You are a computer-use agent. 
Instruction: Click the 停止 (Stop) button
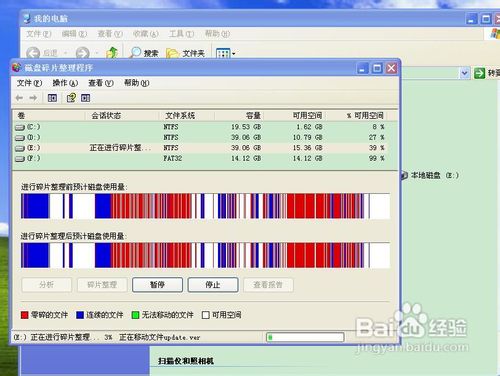[x=213, y=285]
